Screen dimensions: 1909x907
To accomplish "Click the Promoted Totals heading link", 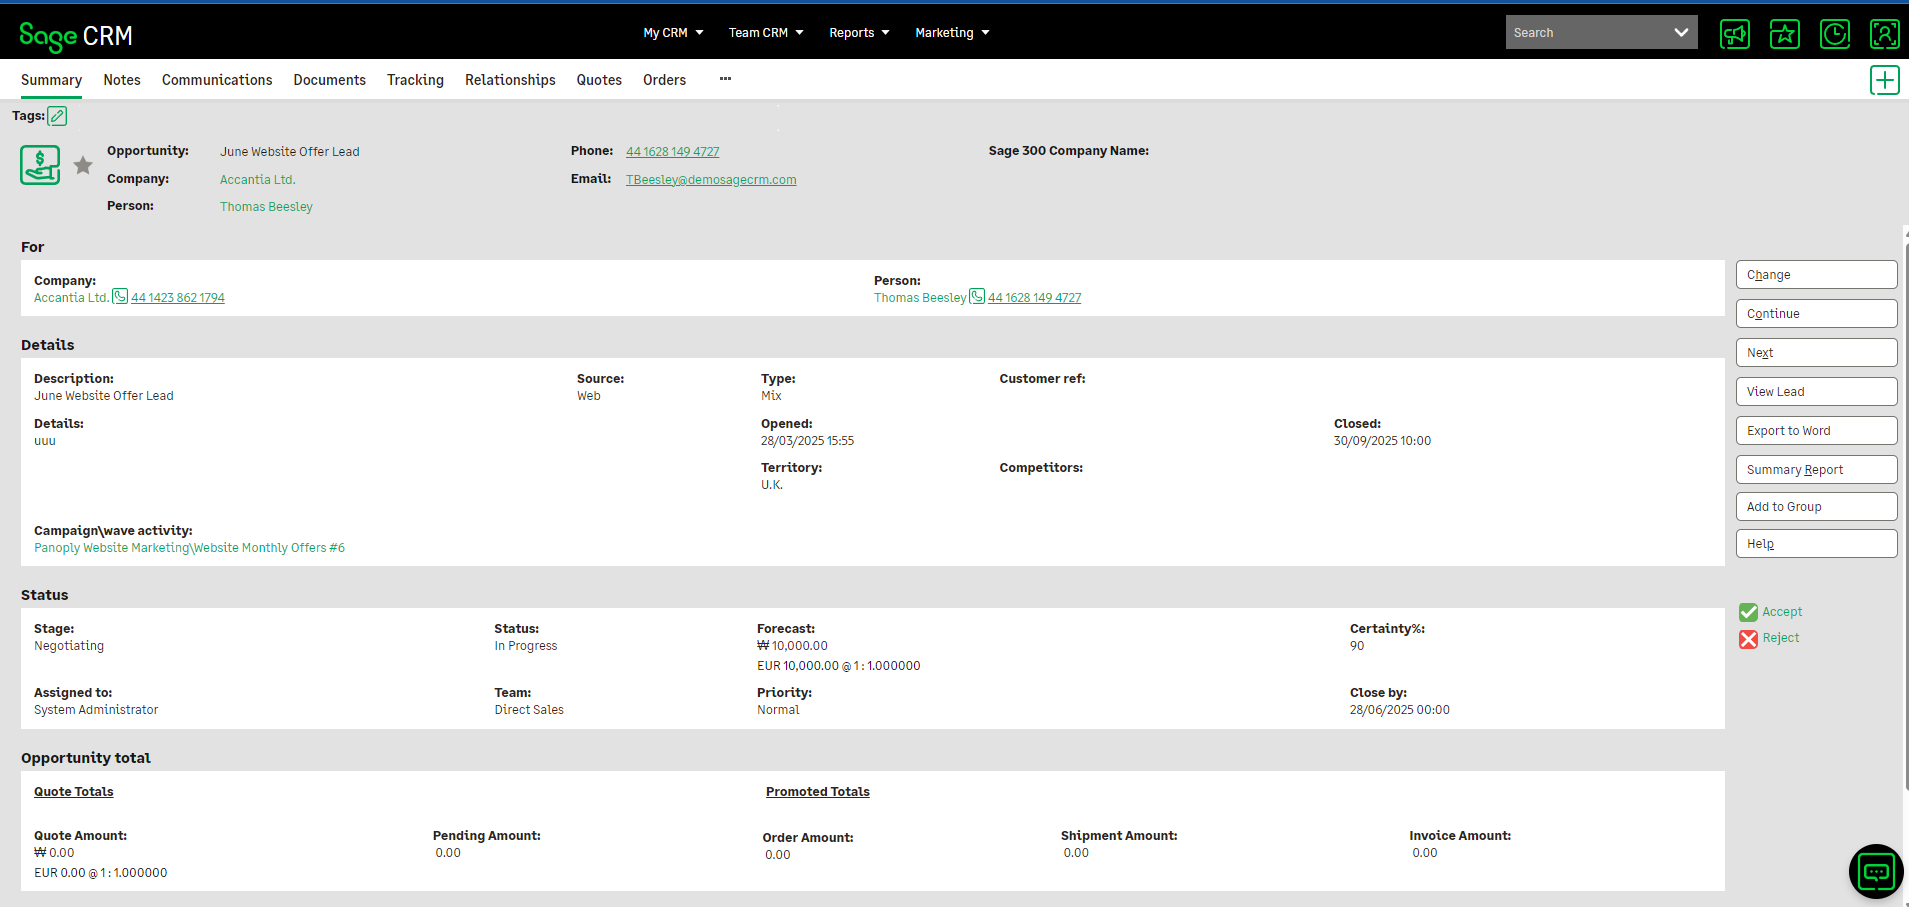I will click(x=818, y=792).
